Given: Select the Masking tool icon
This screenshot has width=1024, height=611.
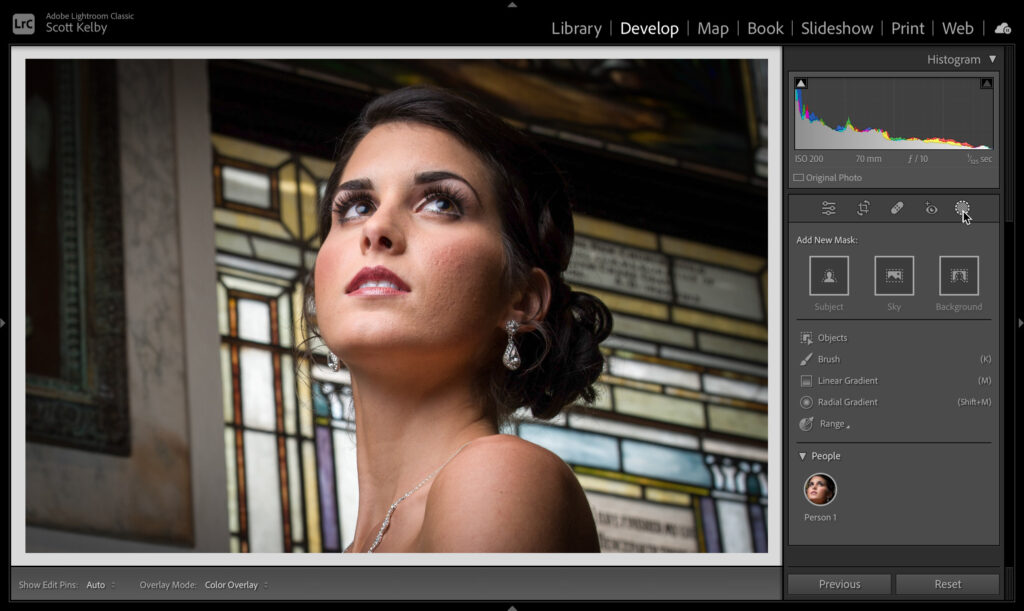Looking at the screenshot, I should [962, 208].
